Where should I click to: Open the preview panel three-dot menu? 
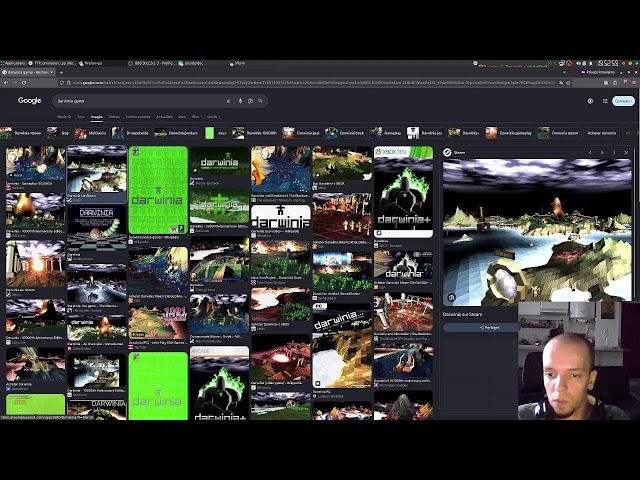(614, 152)
